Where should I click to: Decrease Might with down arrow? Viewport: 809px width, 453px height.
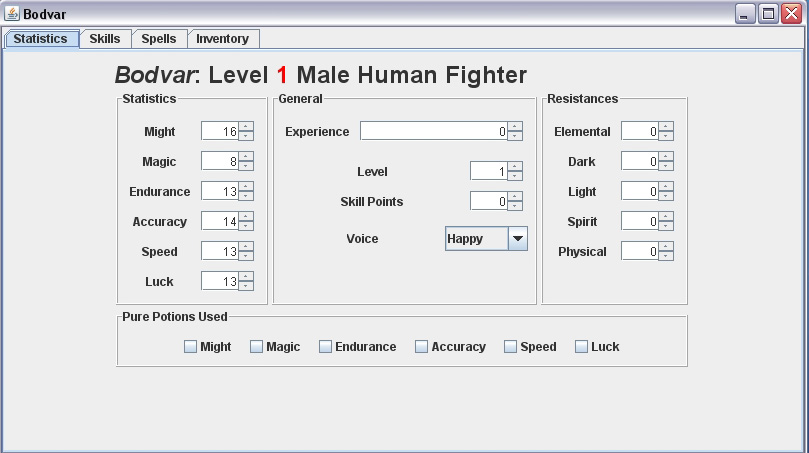click(x=246, y=136)
